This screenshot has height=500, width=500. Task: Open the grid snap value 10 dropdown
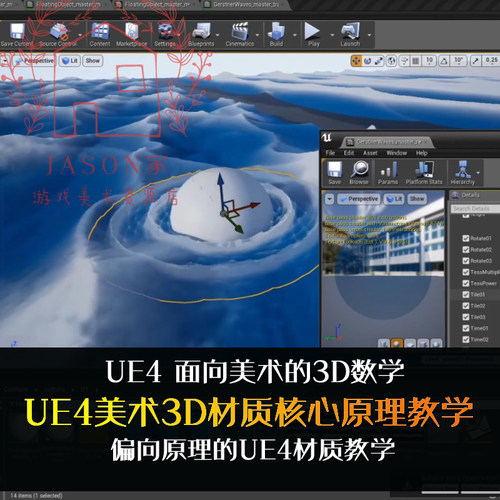[x=429, y=61]
